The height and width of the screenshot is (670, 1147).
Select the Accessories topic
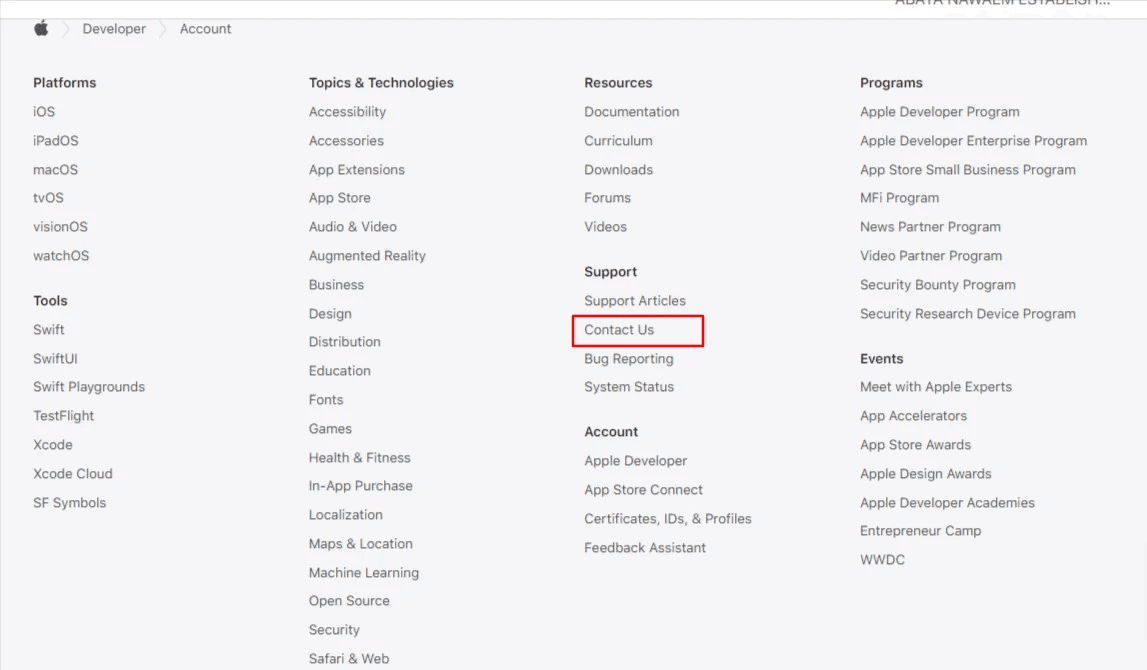coord(346,140)
